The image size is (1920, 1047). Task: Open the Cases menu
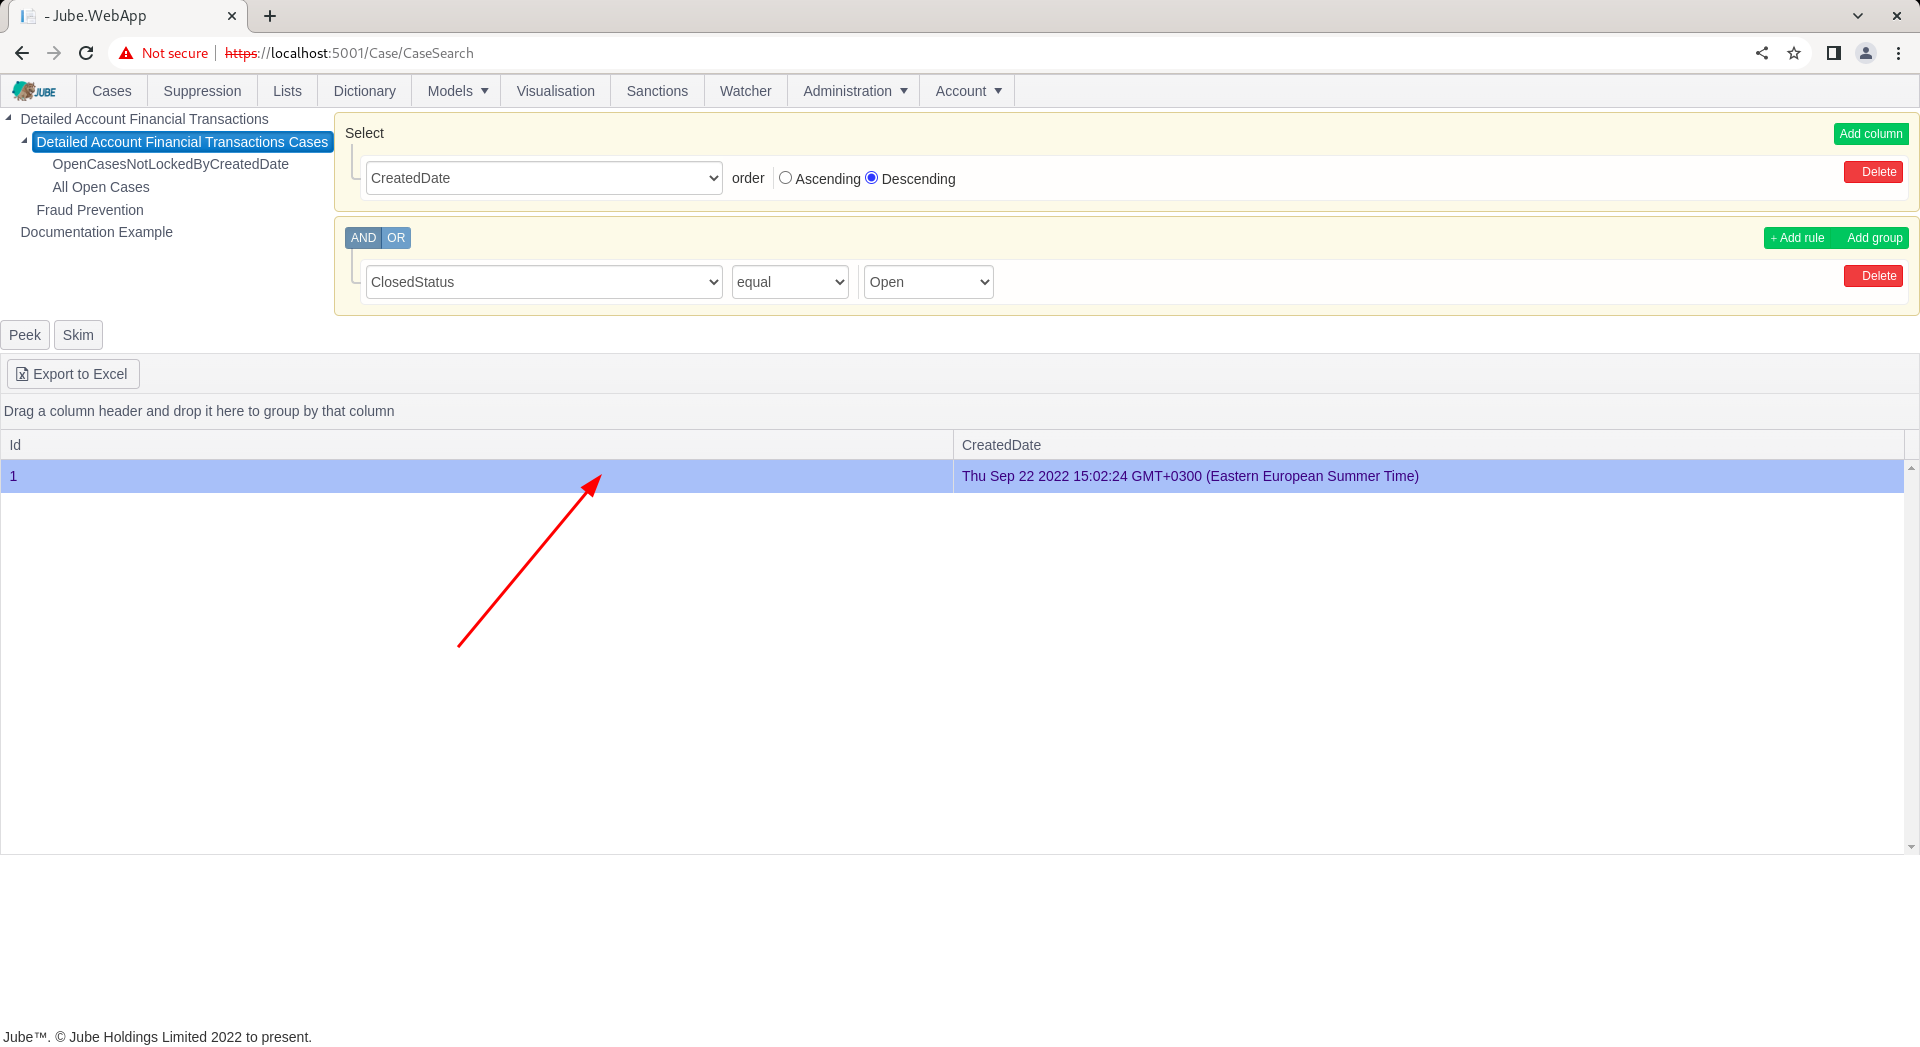112,91
